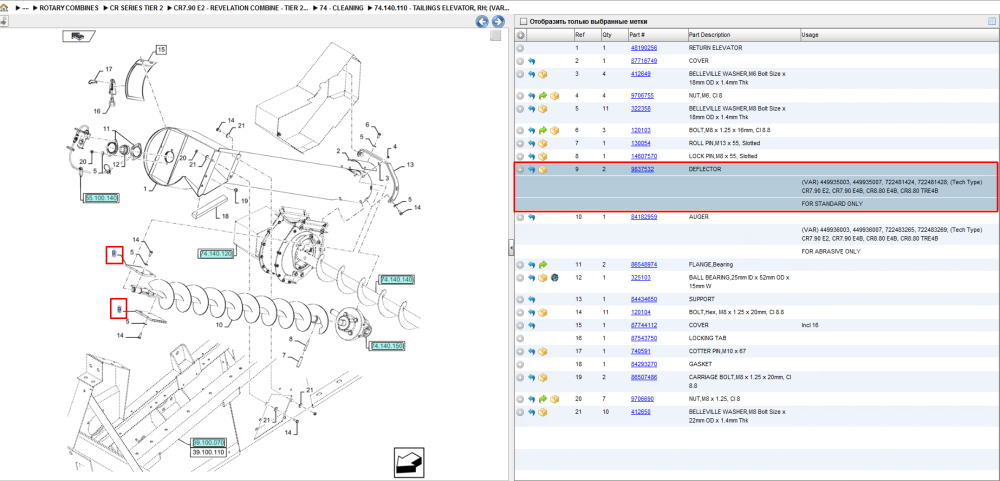Toggle selection circle for ROLL PIN row
Screen dimensions: 1000x481
click(520, 144)
